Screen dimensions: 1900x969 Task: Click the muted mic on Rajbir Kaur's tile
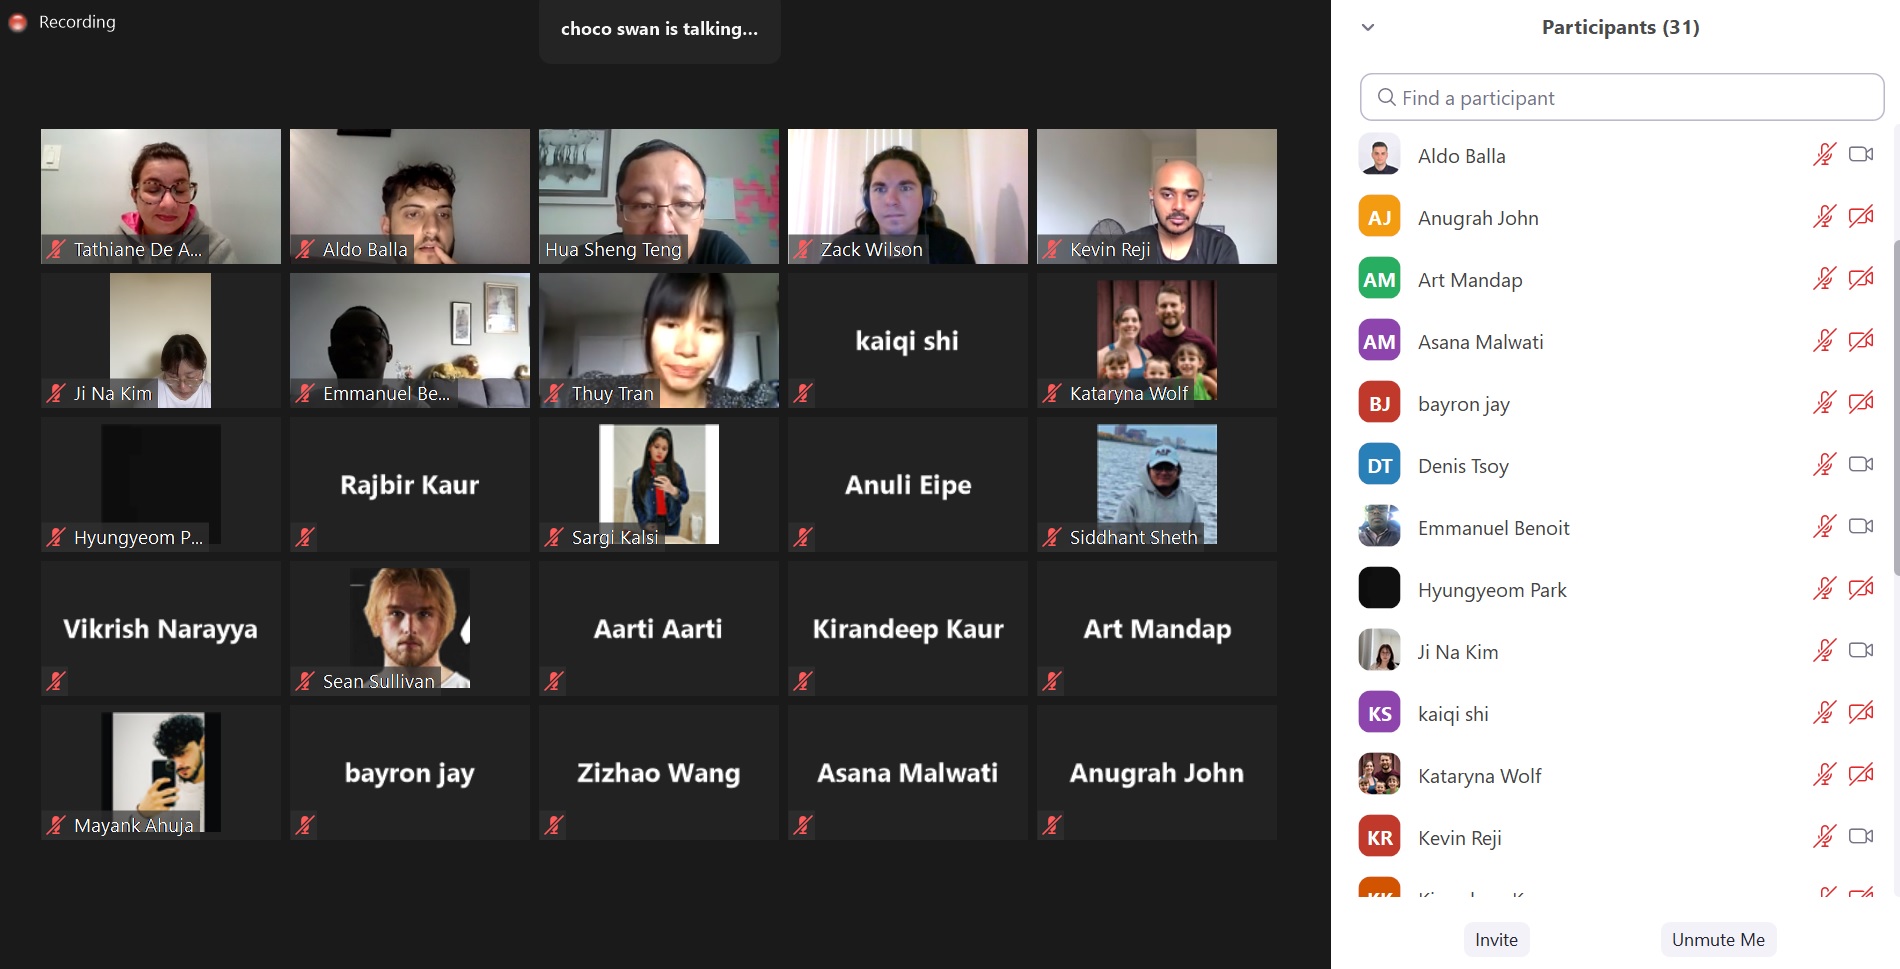(305, 537)
